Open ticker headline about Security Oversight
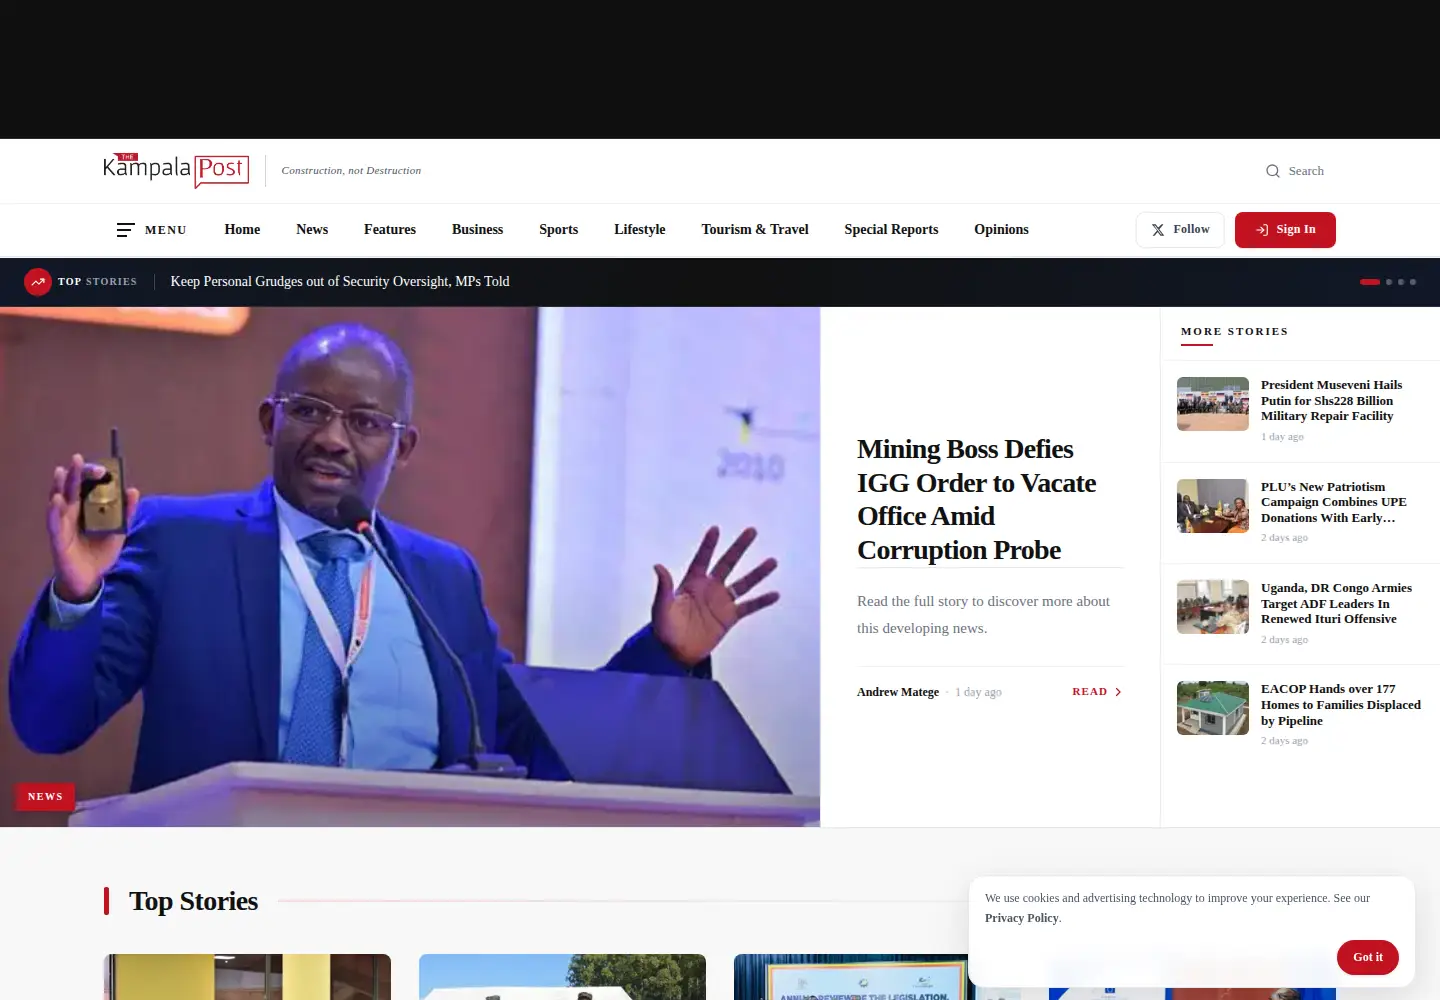Viewport: 1440px width, 1000px height. click(340, 282)
